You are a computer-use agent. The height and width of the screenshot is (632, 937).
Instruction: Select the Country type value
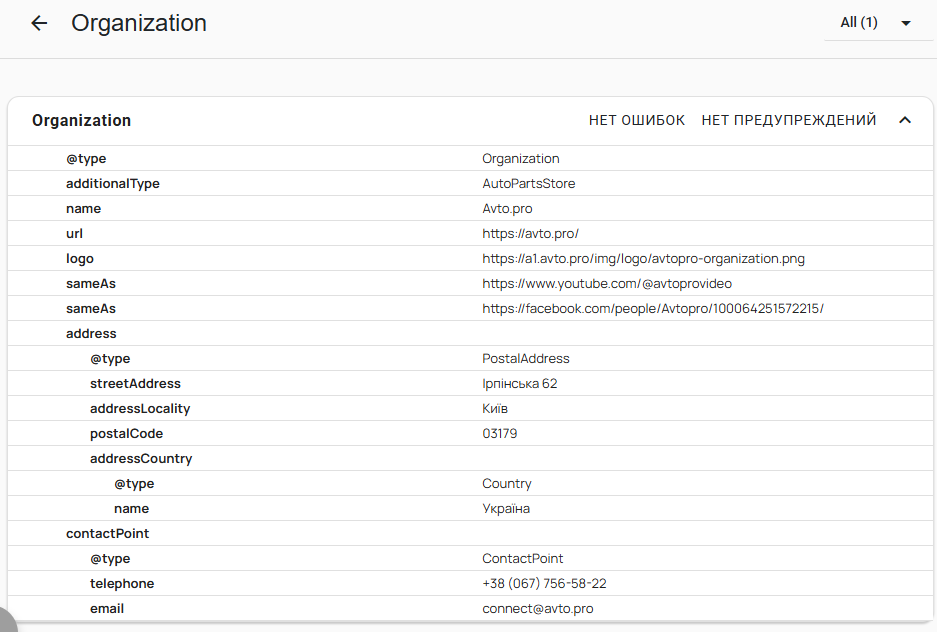pos(507,484)
